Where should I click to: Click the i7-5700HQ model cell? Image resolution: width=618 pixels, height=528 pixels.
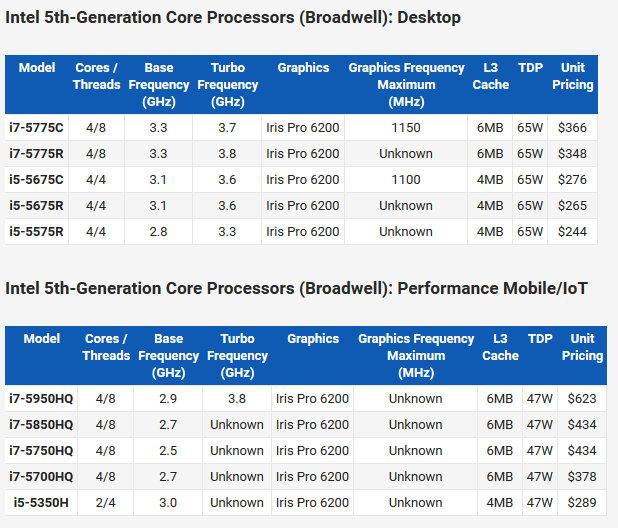41,476
